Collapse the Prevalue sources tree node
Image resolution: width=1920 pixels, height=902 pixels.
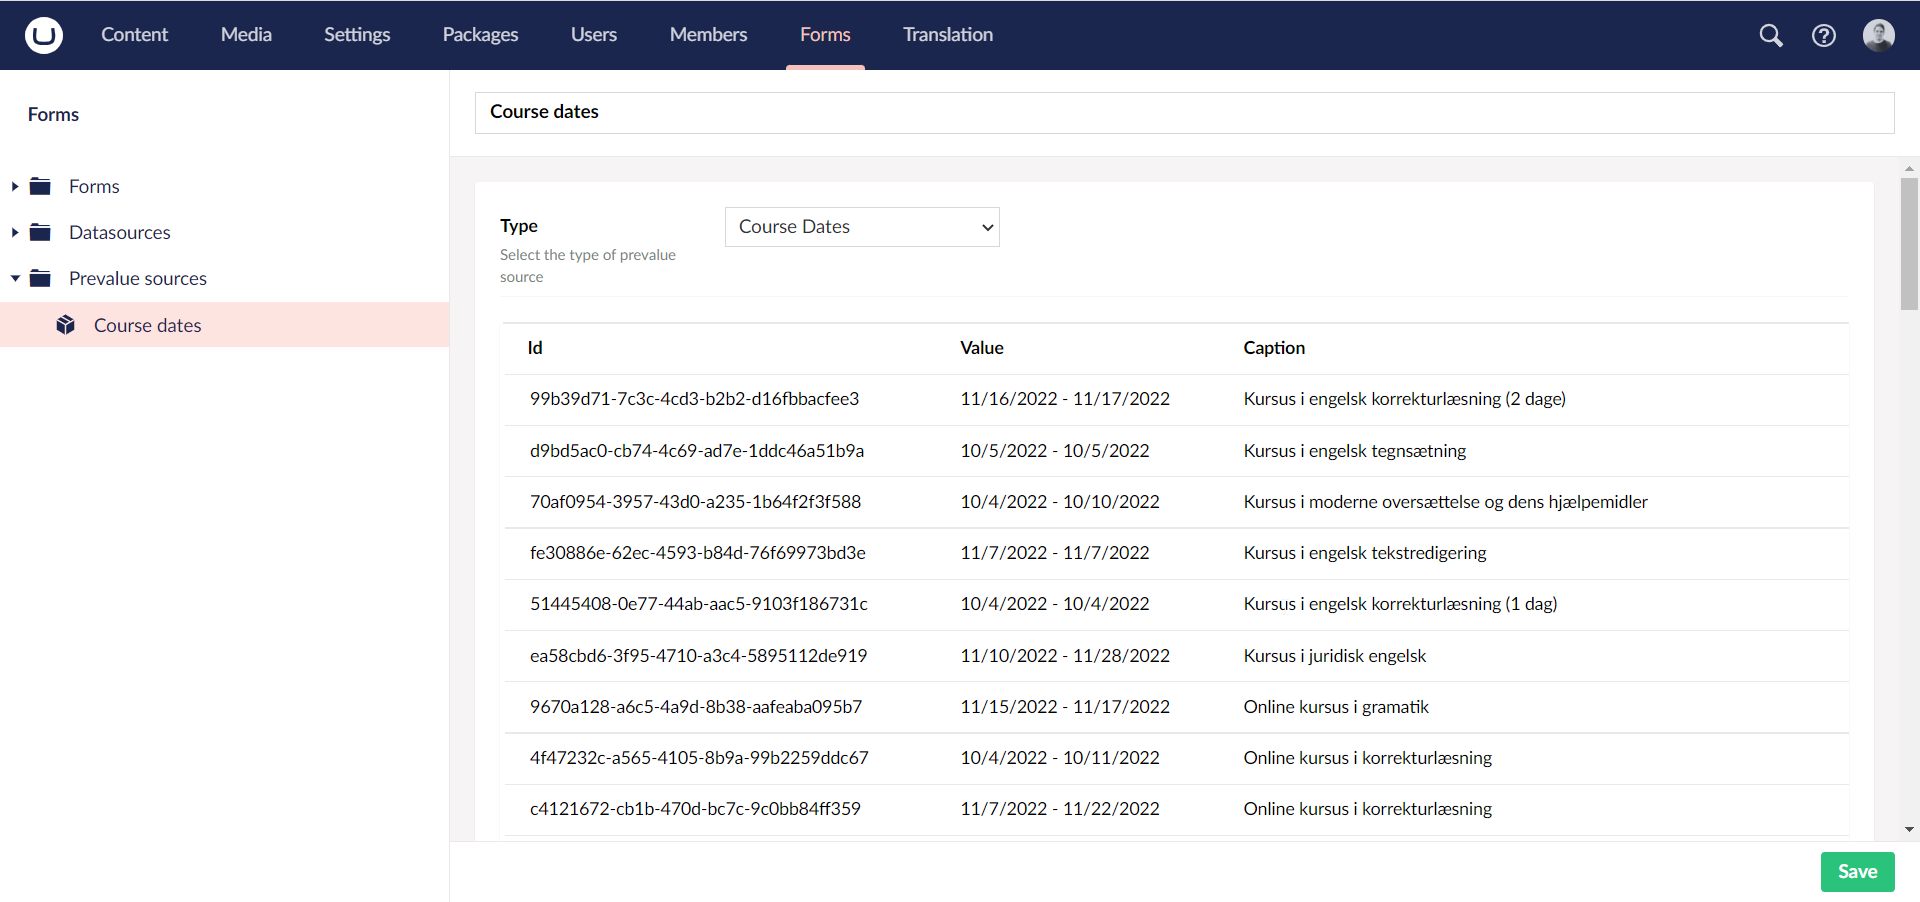click(14, 278)
